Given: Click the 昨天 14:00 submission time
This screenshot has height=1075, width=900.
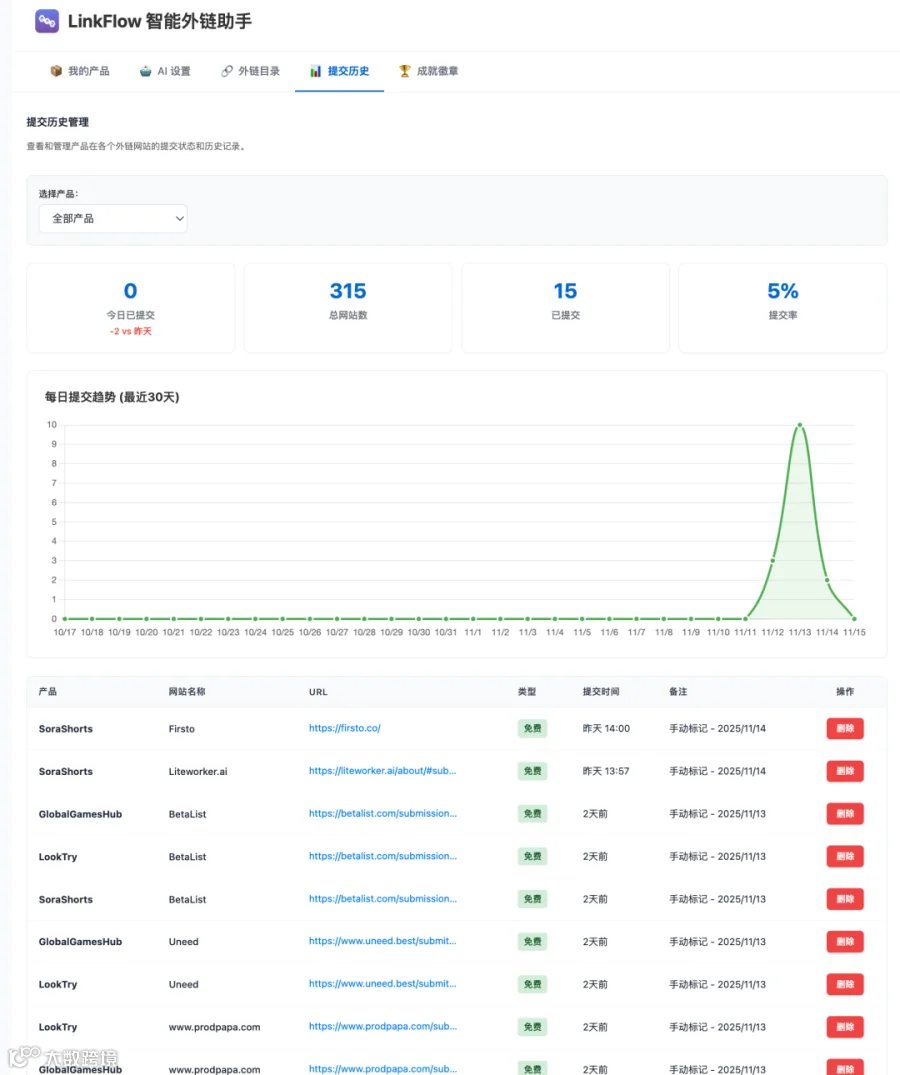Looking at the screenshot, I should tap(606, 728).
